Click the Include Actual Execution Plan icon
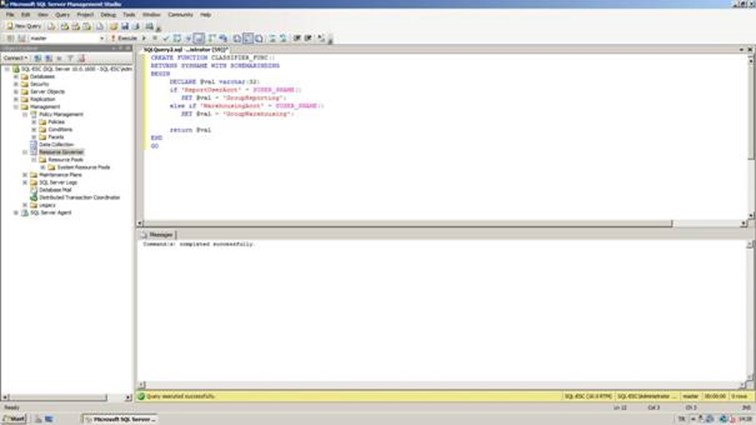Screen dimensions: 756x425 point(212,38)
